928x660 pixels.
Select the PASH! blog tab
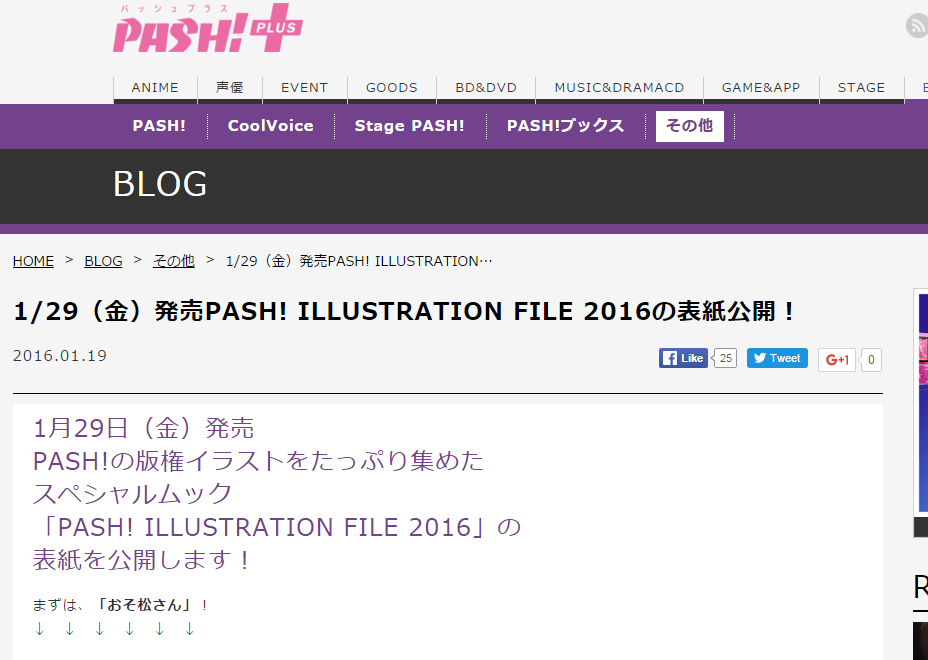coord(159,126)
